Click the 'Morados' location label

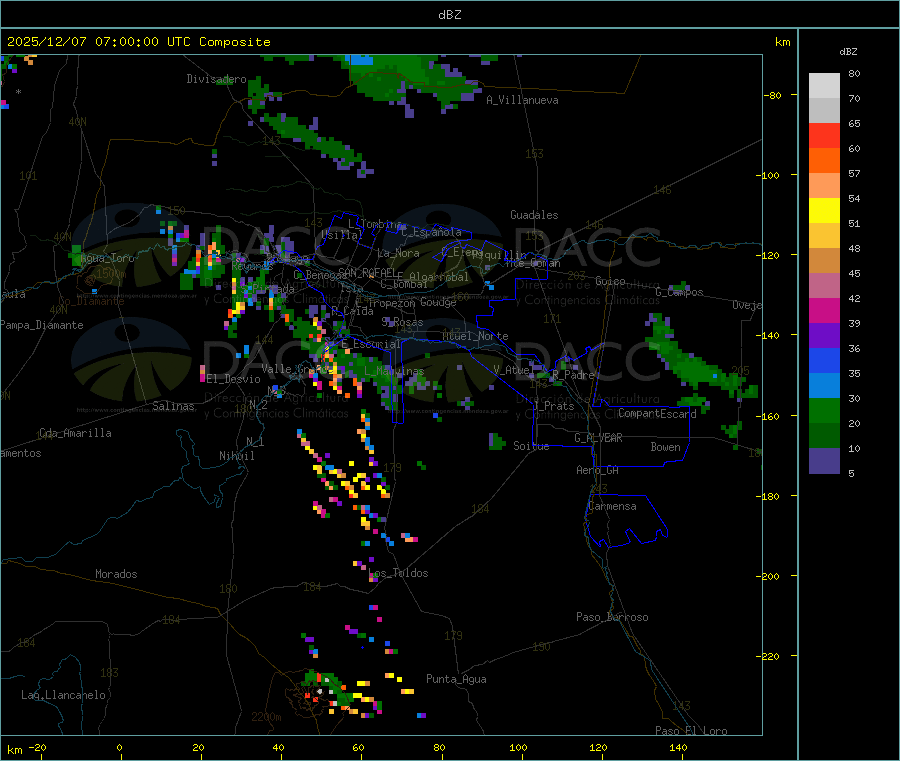[x=116, y=574]
